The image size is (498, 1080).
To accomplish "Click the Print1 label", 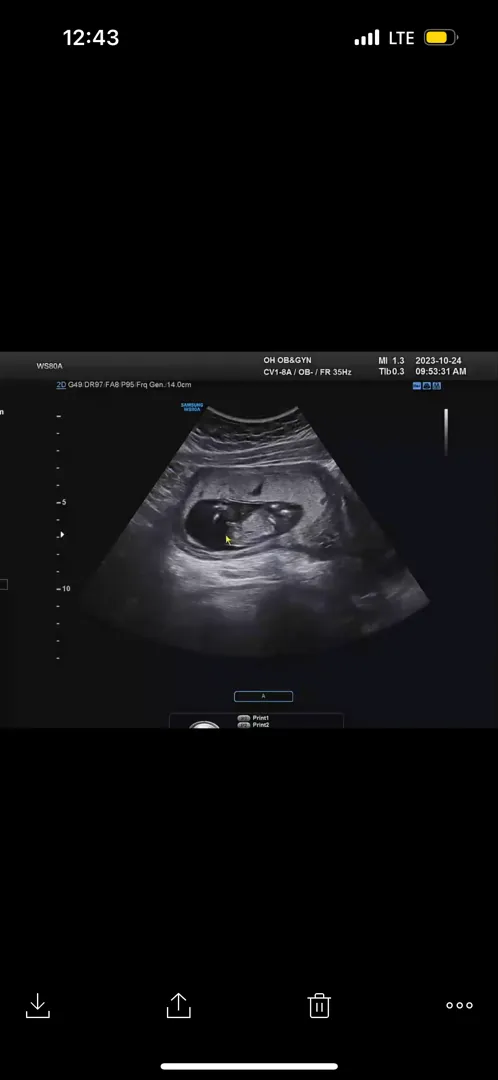I will click(x=260, y=718).
